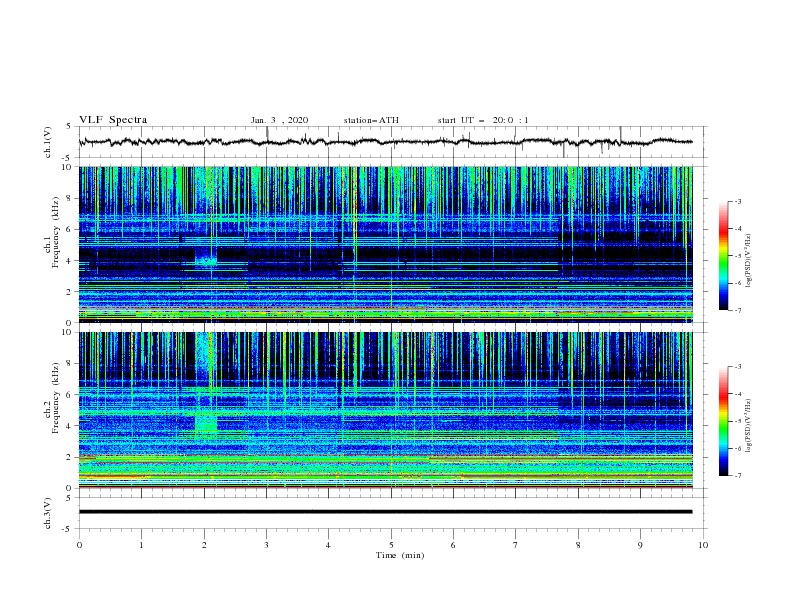Image resolution: width=792 pixels, height=612 pixels.
Task: Click the time axis tick label '0'
Action: click(79, 545)
